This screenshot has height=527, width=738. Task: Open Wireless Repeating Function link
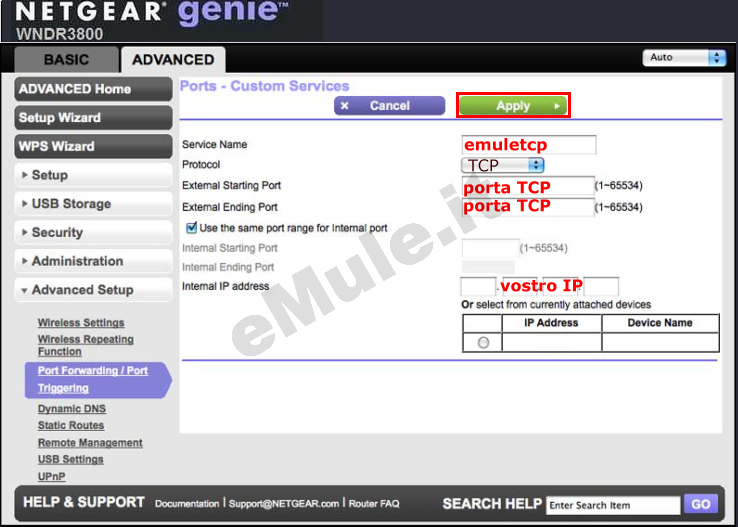[86, 345]
